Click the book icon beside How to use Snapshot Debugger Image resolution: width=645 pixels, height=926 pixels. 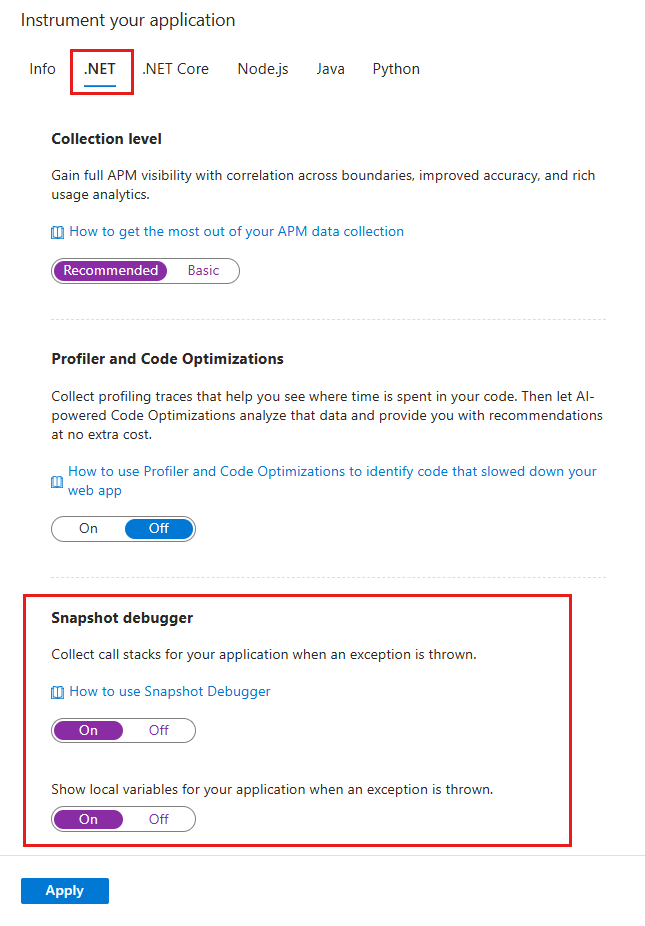point(57,691)
